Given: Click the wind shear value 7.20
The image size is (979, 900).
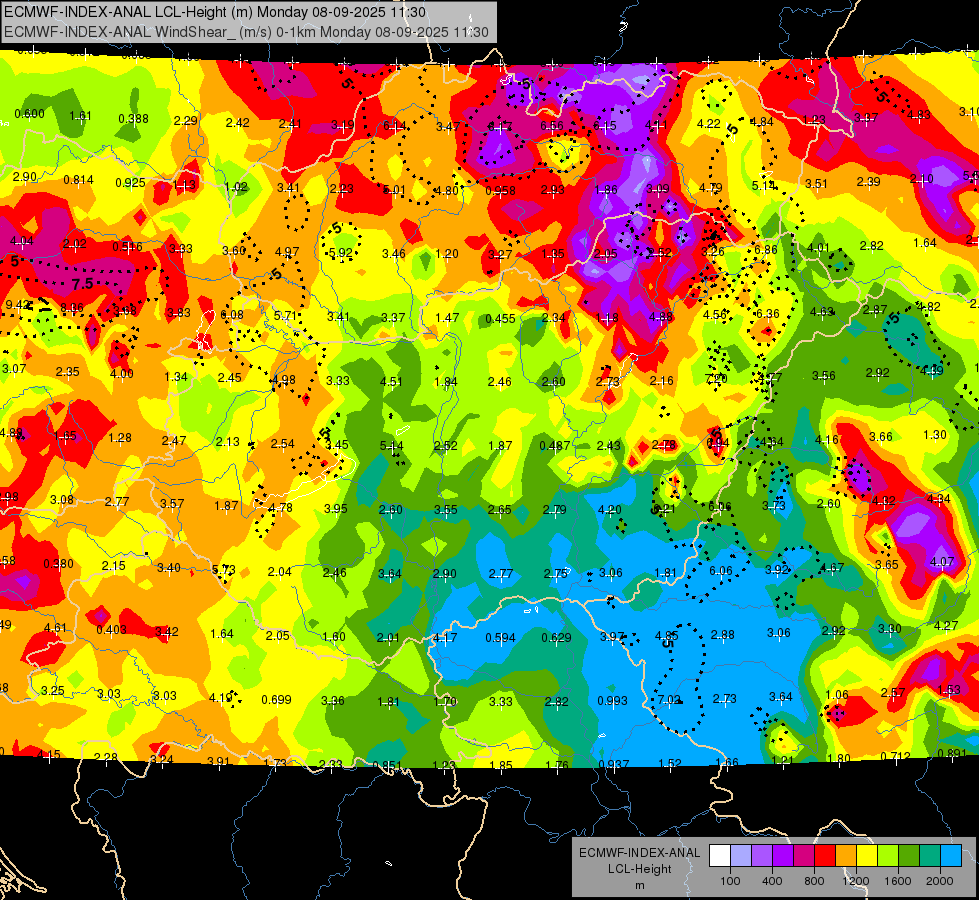Looking at the screenshot, I should coord(716,378).
